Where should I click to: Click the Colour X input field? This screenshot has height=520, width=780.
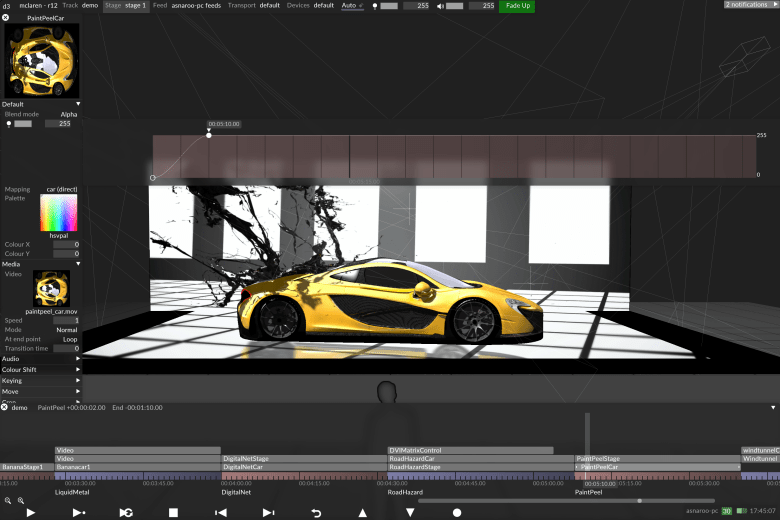tap(66, 244)
